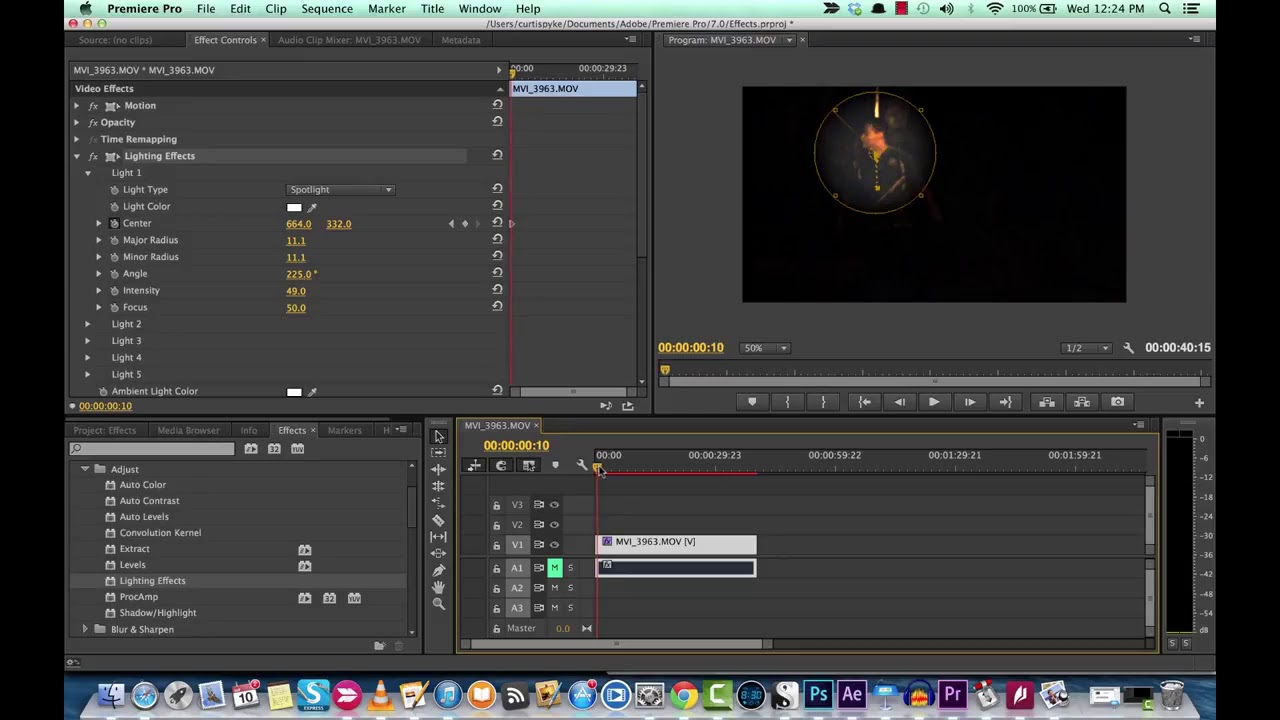Collapse the Adjust effects folder
1280x720 pixels.
click(85, 469)
